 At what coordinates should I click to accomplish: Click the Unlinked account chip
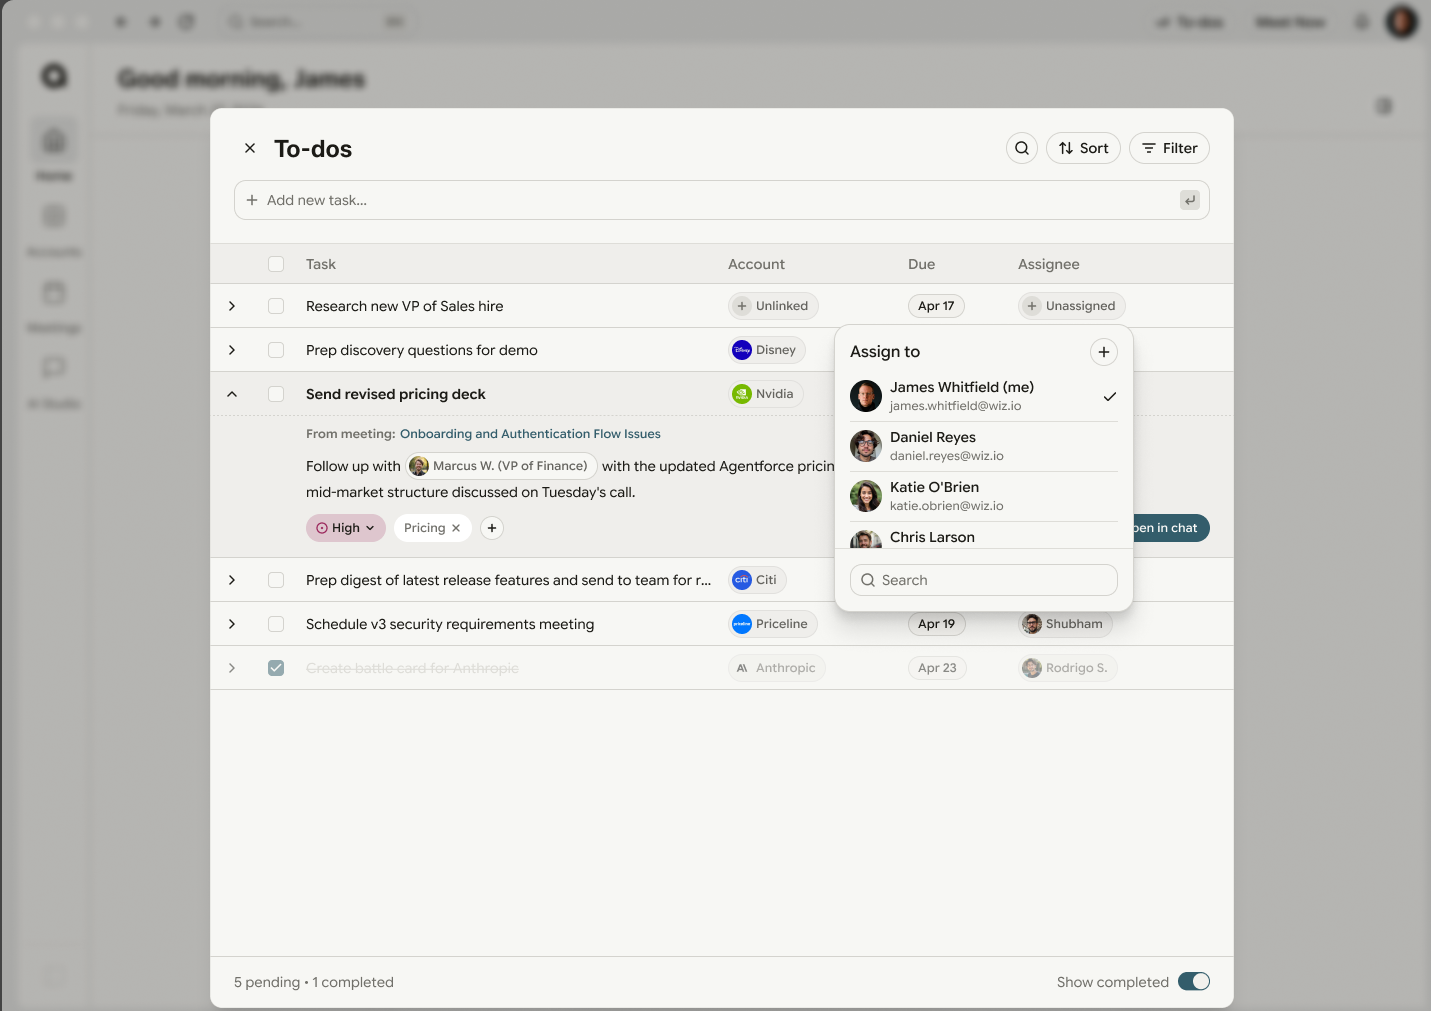tap(773, 306)
